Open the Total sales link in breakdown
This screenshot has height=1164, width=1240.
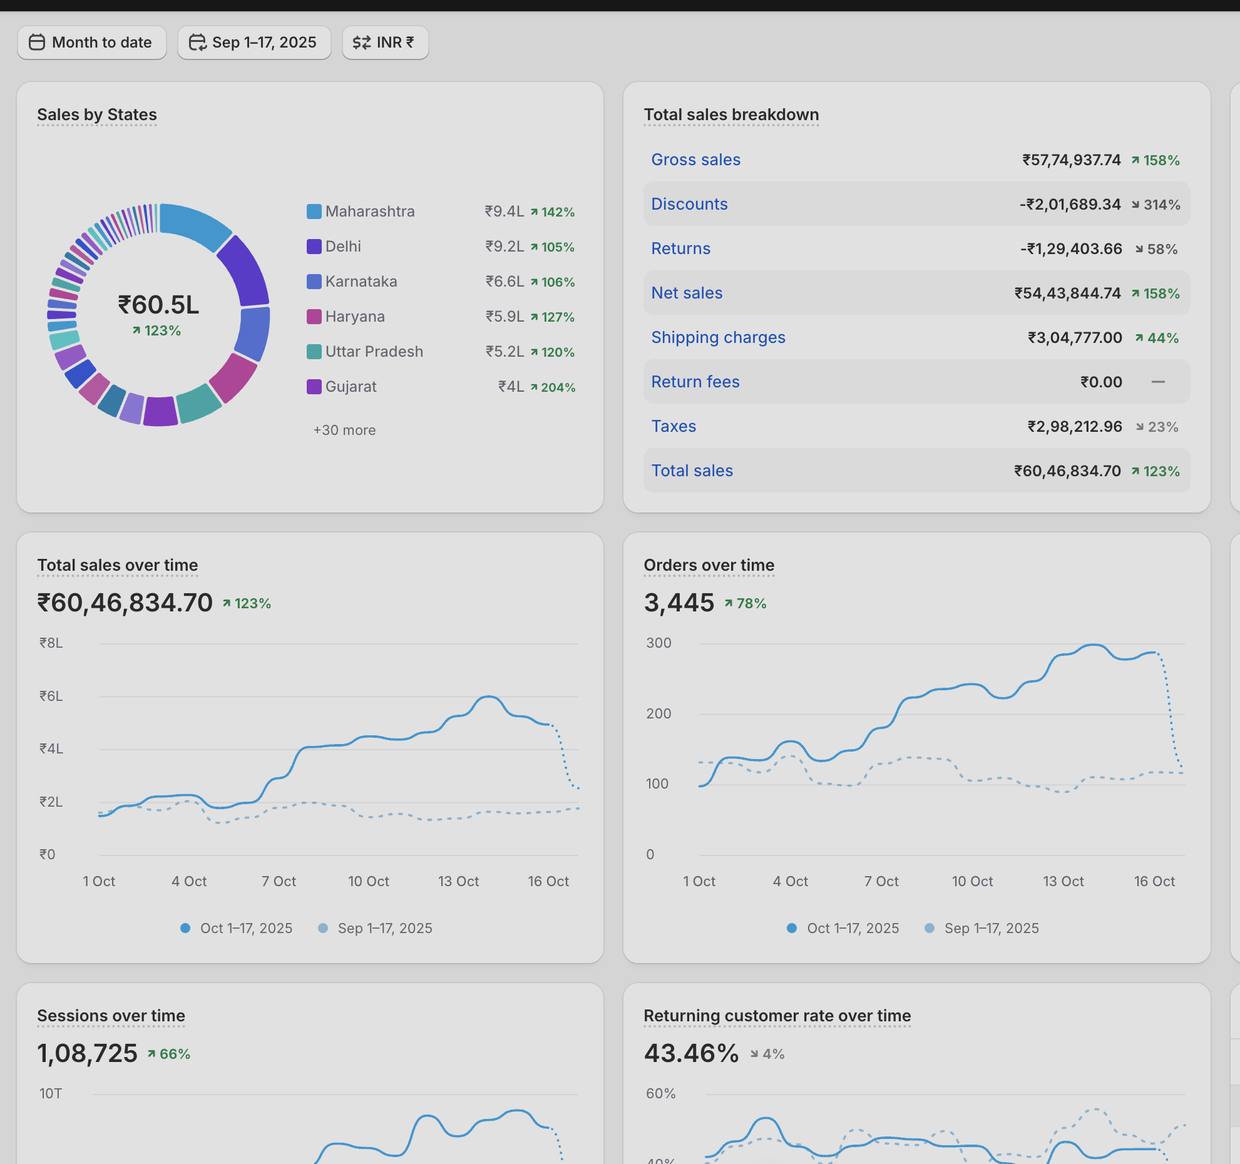[x=692, y=471]
